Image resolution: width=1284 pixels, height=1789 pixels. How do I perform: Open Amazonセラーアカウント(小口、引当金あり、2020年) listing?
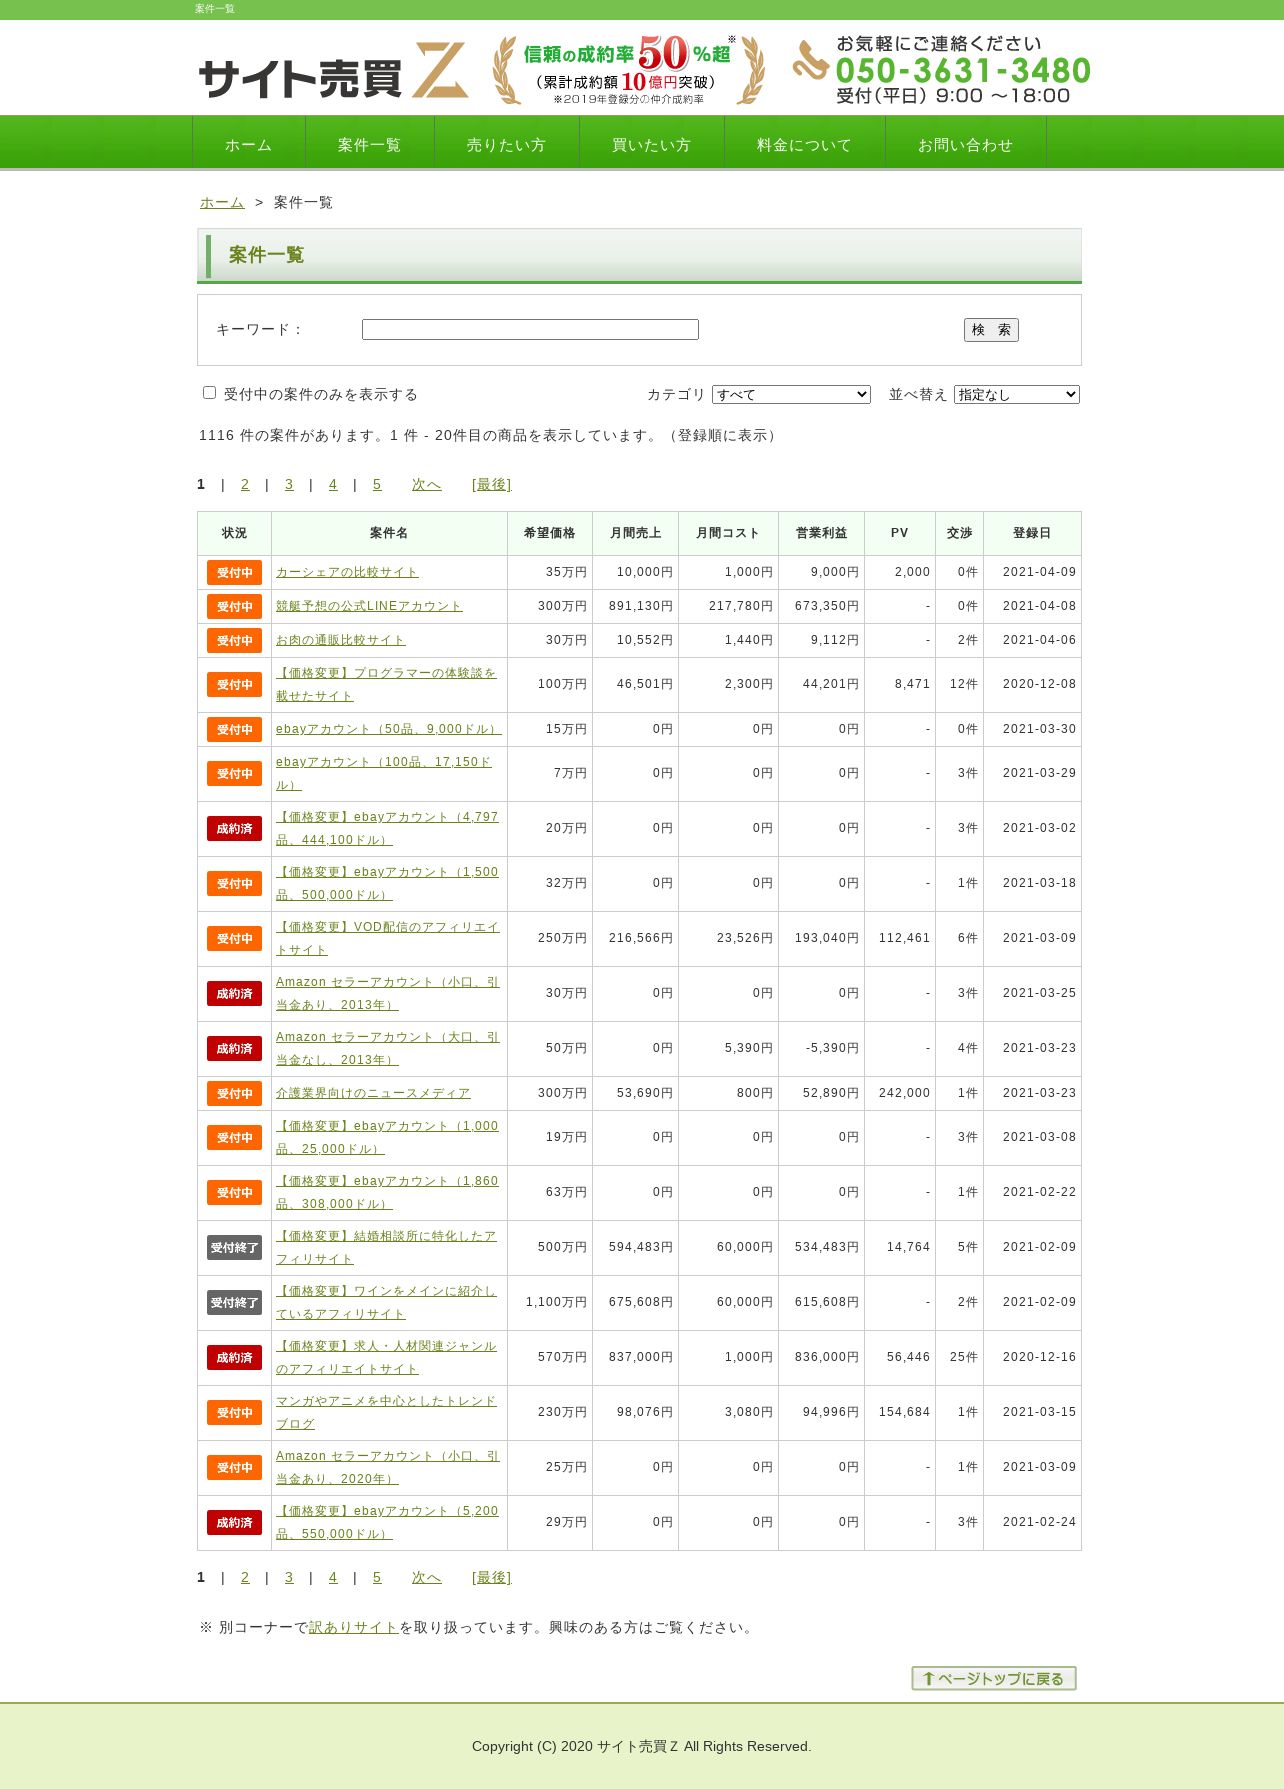pos(388,1467)
